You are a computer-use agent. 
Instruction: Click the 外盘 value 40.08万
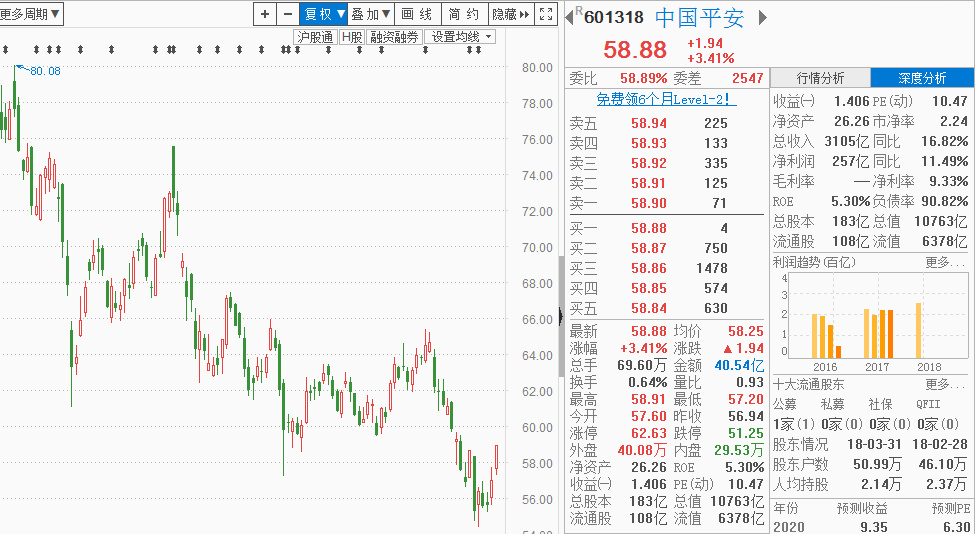click(641, 449)
